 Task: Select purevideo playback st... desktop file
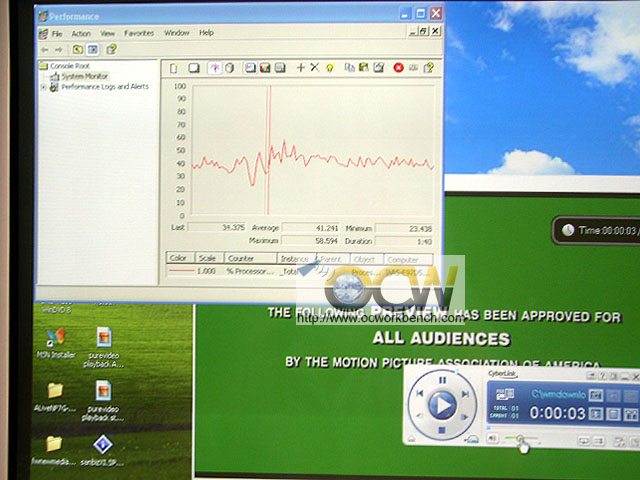click(x=103, y=401)
